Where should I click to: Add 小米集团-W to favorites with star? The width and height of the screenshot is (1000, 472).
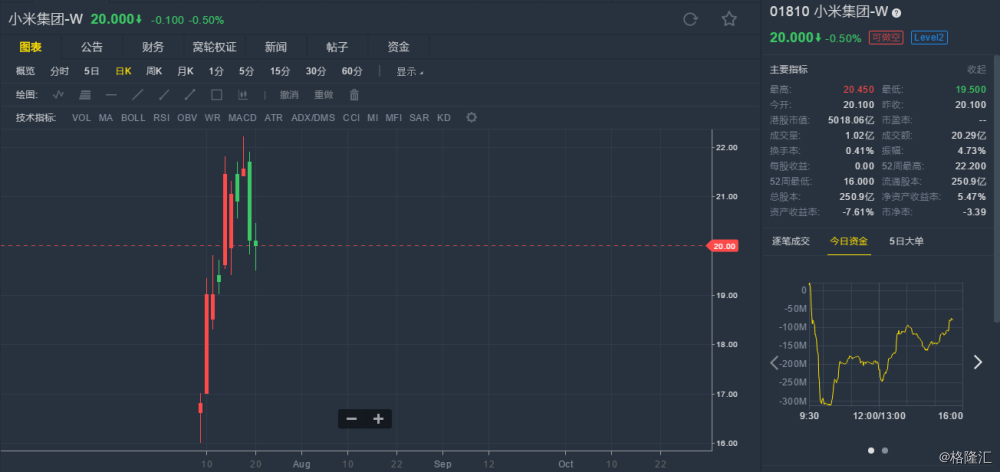(729, 19)
